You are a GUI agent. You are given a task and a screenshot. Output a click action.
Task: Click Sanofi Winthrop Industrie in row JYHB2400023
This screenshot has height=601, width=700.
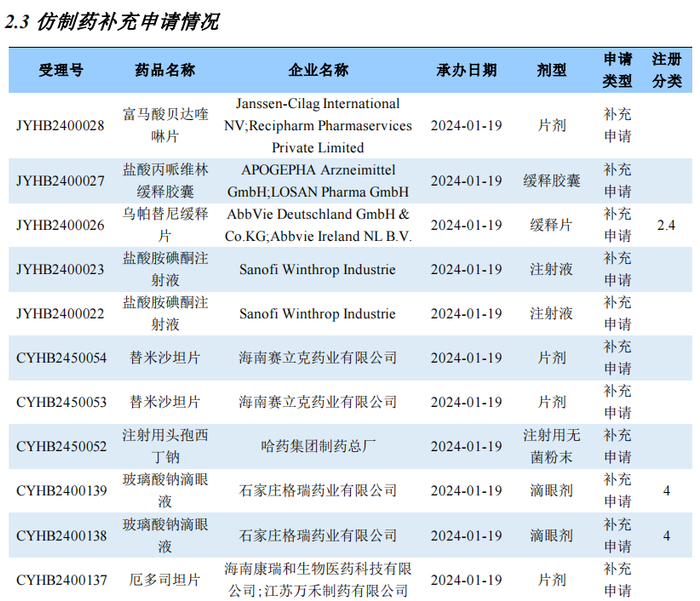(317, 269)
